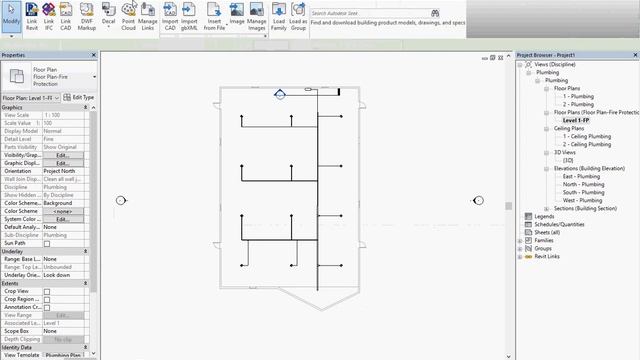Enable the Crop View checkbox
640x360 pixels.
tap(47, 292)
